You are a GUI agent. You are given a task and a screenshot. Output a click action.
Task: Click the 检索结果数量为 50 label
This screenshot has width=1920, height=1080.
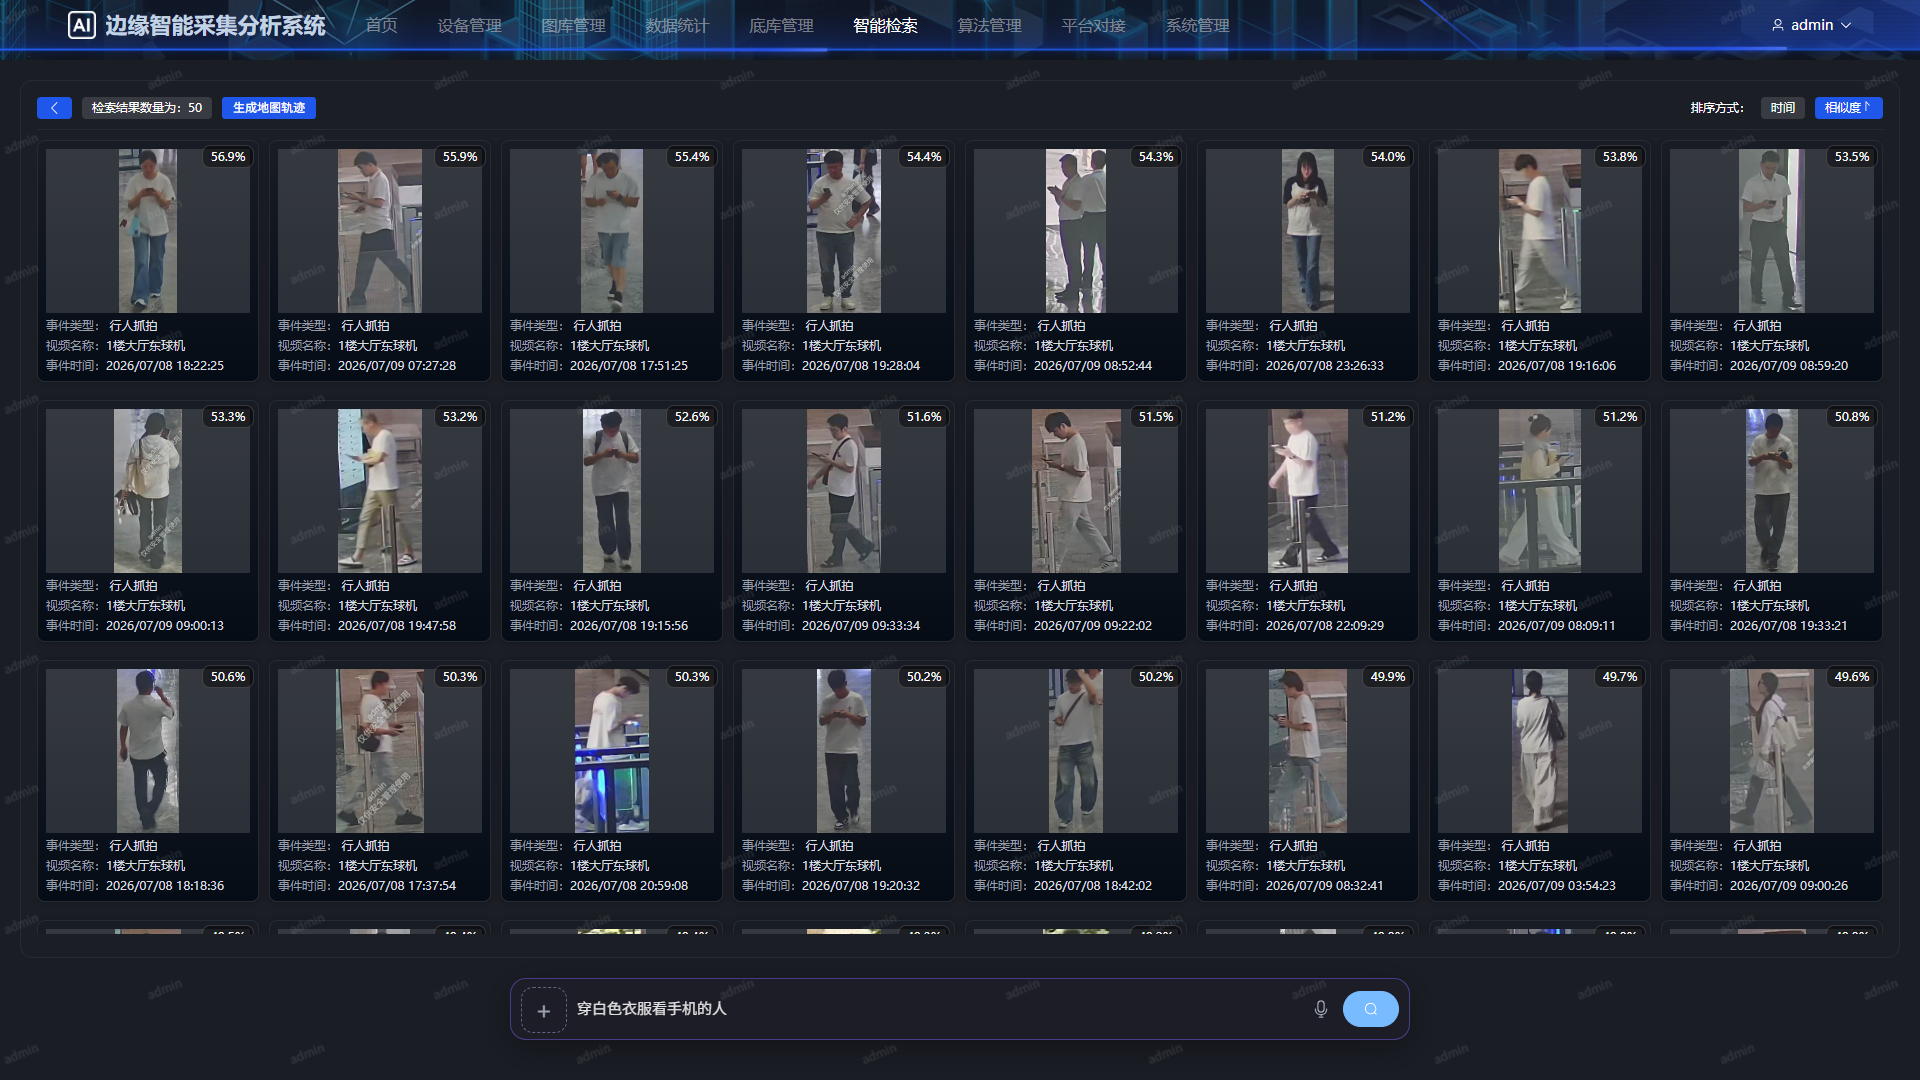tap(147, 108)
